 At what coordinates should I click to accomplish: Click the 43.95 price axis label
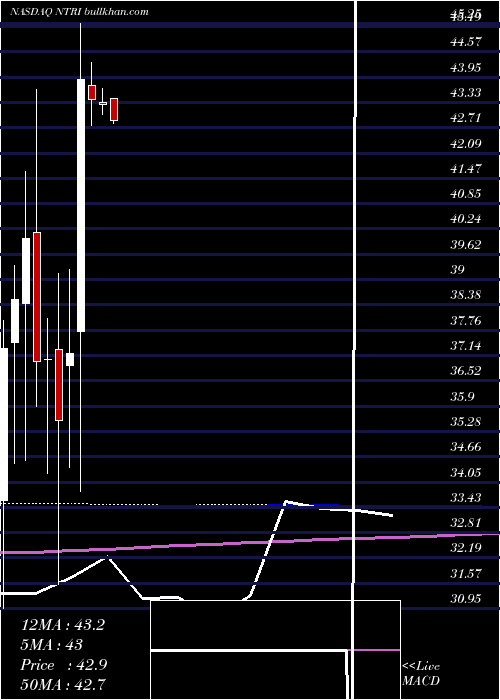pyautogui.click(x=466, y=67)
